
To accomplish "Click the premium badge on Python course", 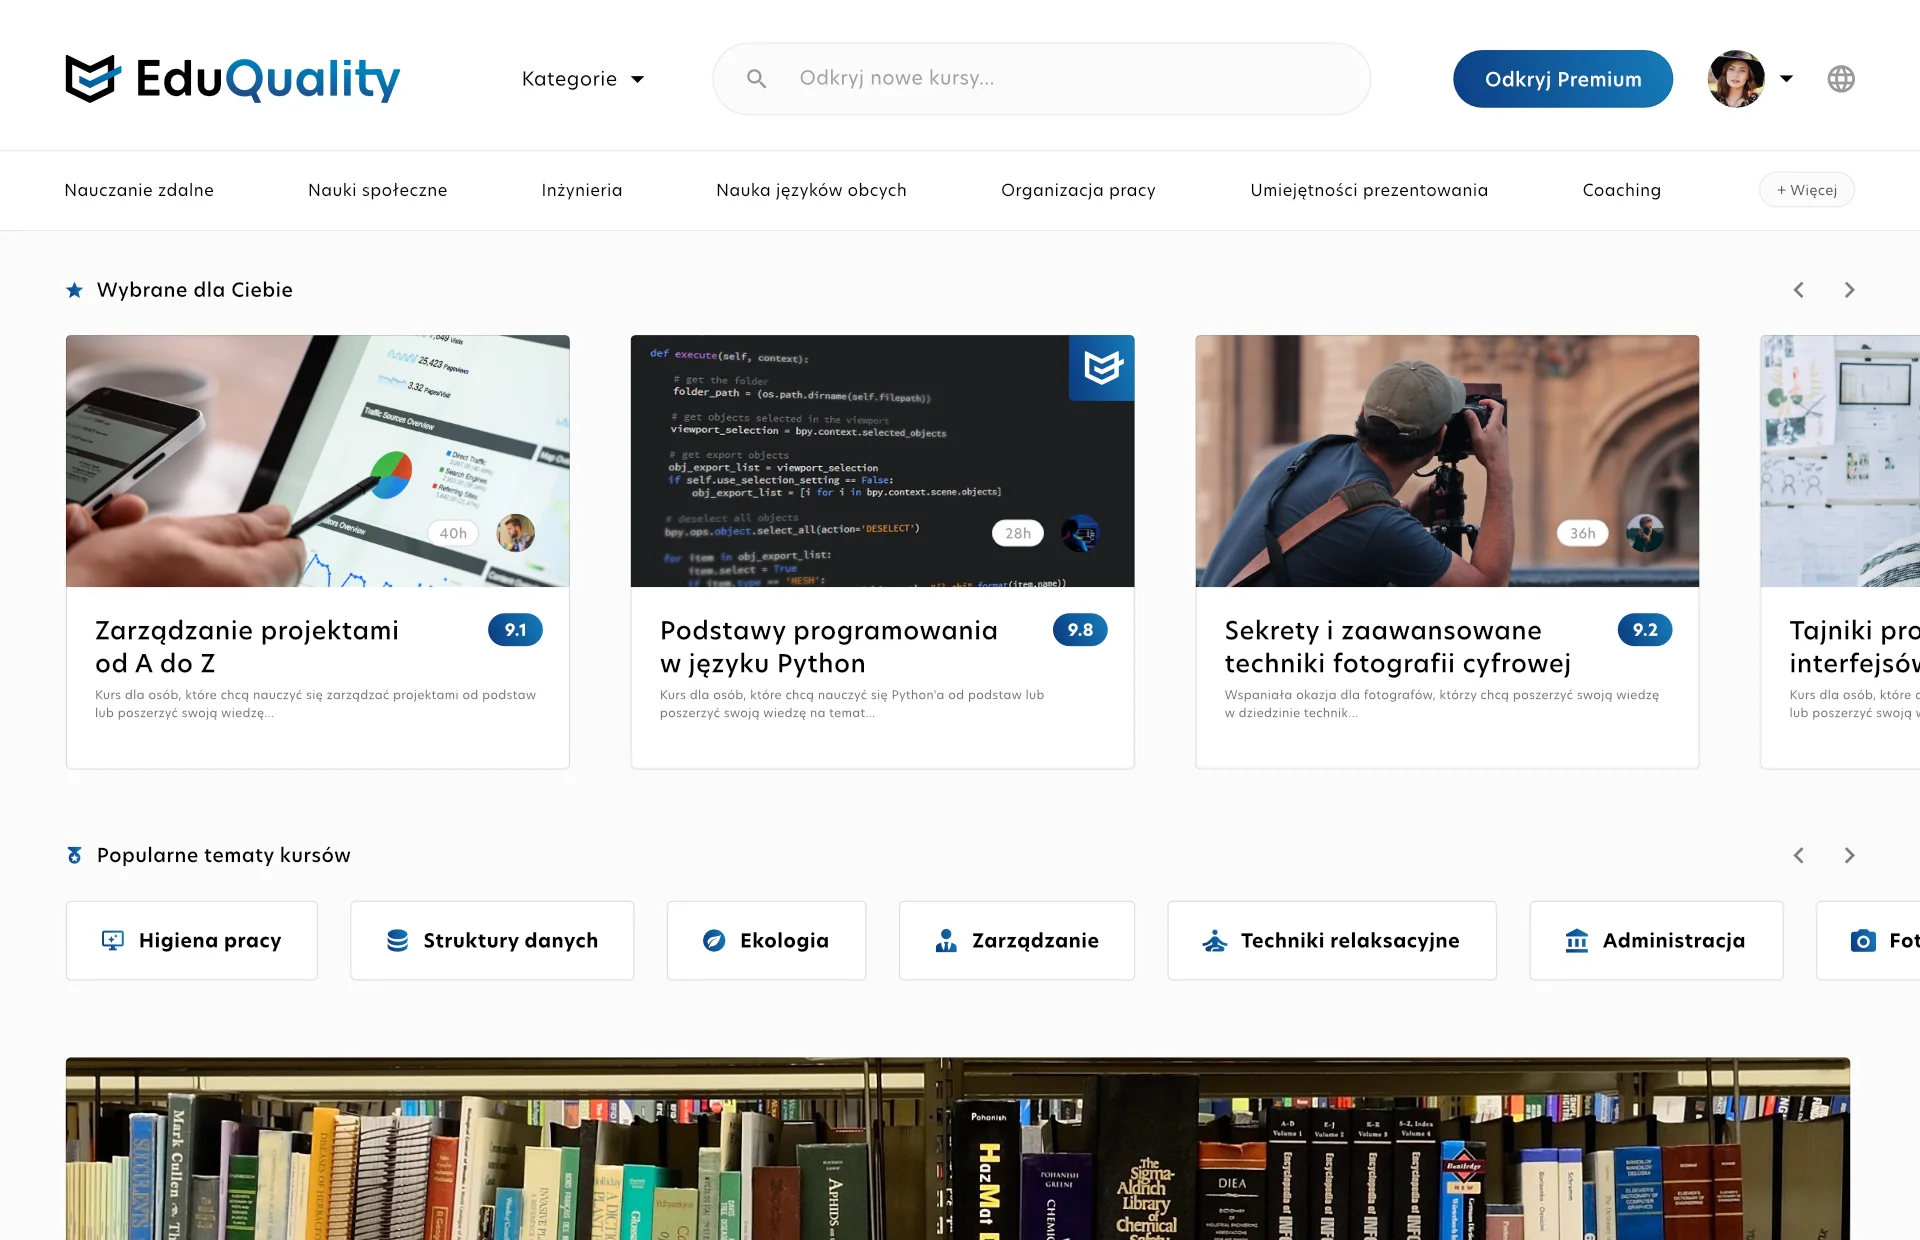I will pyautogui.click(x=1102, y=368).
